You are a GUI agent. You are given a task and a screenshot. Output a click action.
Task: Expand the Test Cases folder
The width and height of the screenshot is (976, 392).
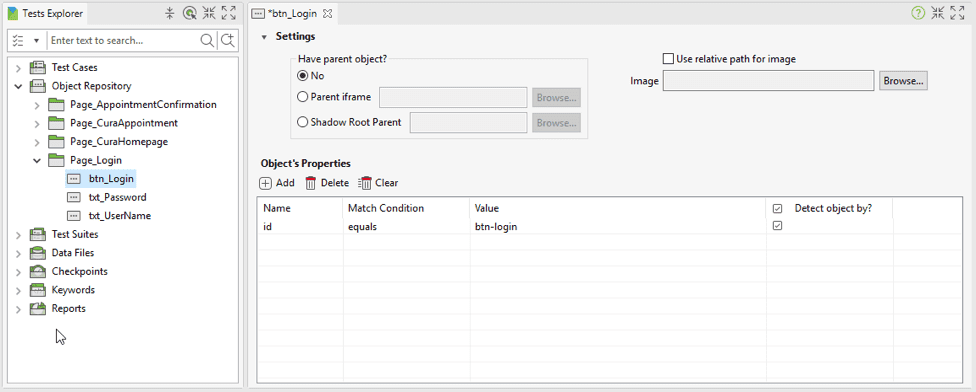(18, 67)
